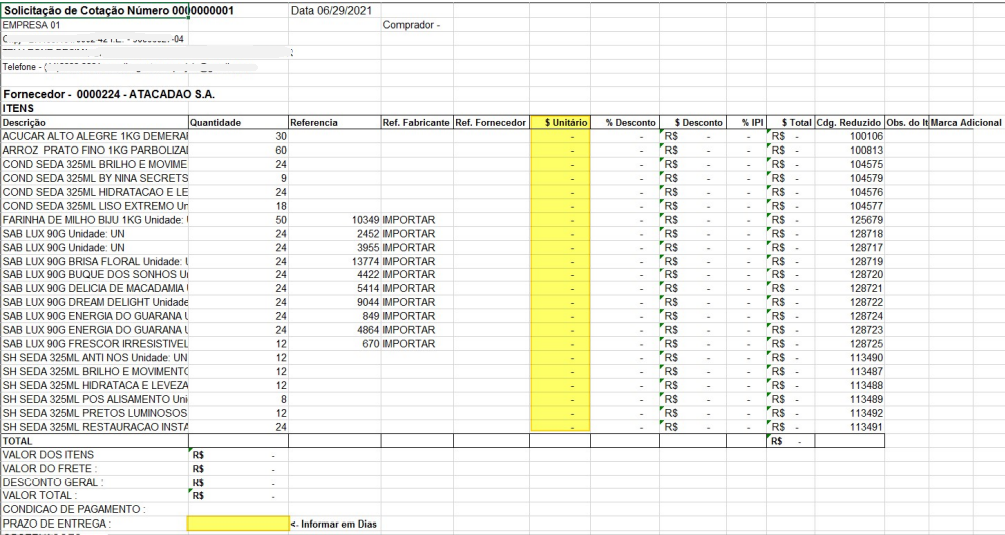Screen dimensions: 1005x535
Task: Select the 'Quantidade' column header
Action: click(238, 122)
